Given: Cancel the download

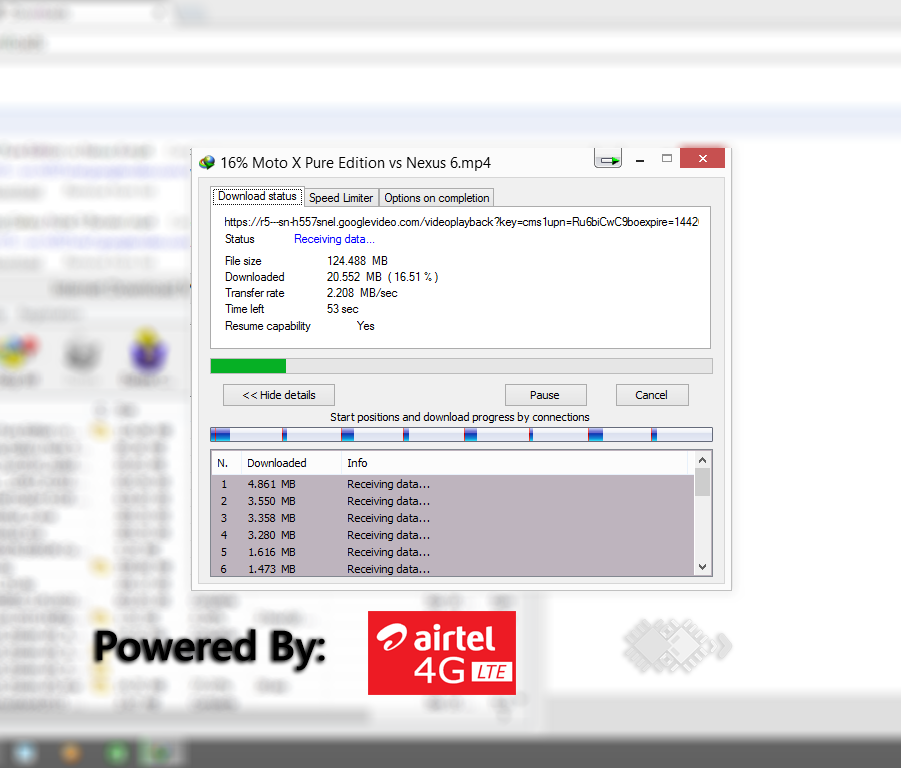Looking at the screenshot, I should coord(652,395).
